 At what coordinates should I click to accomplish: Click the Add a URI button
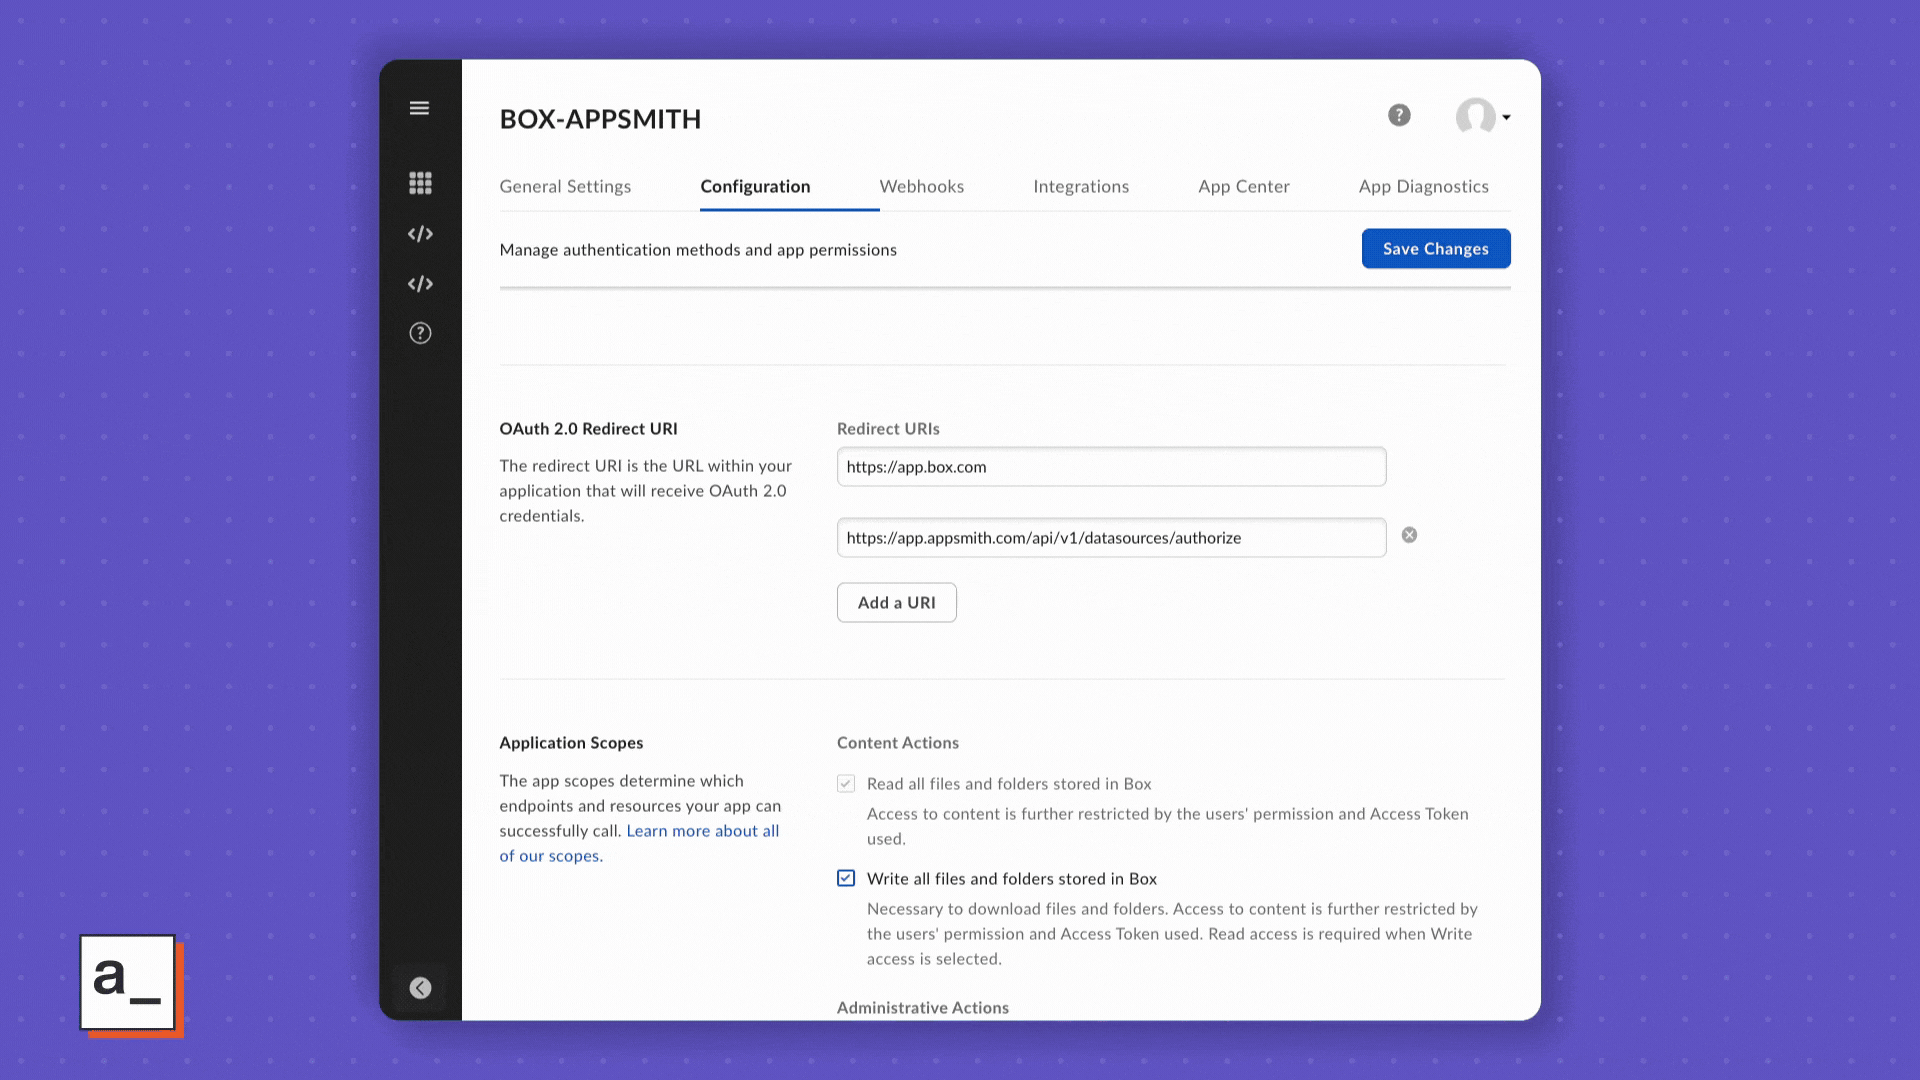coord(896,603)
